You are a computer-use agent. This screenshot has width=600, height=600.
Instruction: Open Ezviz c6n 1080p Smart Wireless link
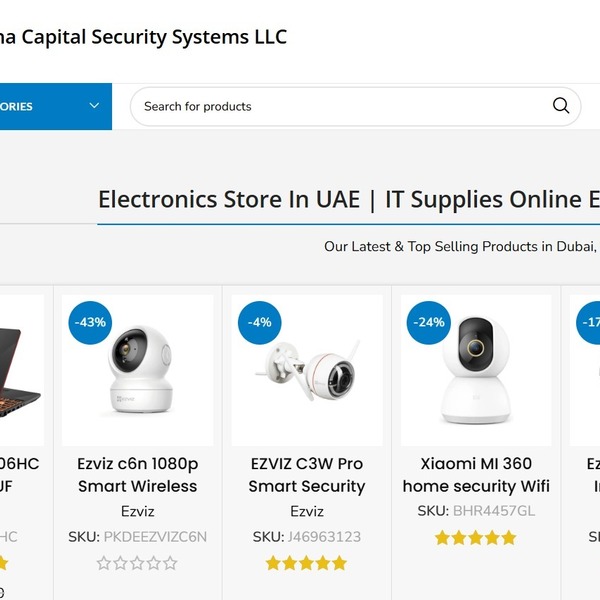[x=138, y=475]
